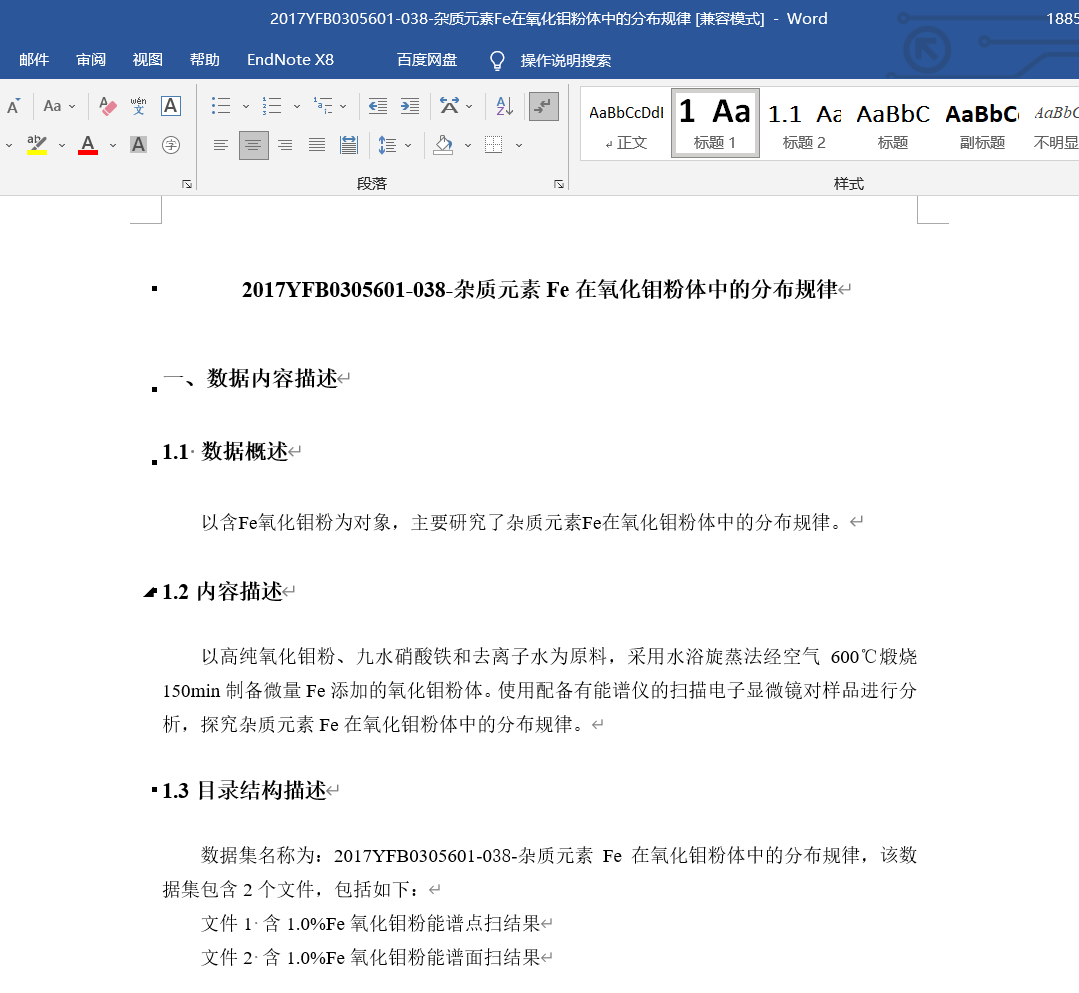The image size is (1079, 993).
Task: Open the 审阅 (Review) tab
Action: click(91, 60)
